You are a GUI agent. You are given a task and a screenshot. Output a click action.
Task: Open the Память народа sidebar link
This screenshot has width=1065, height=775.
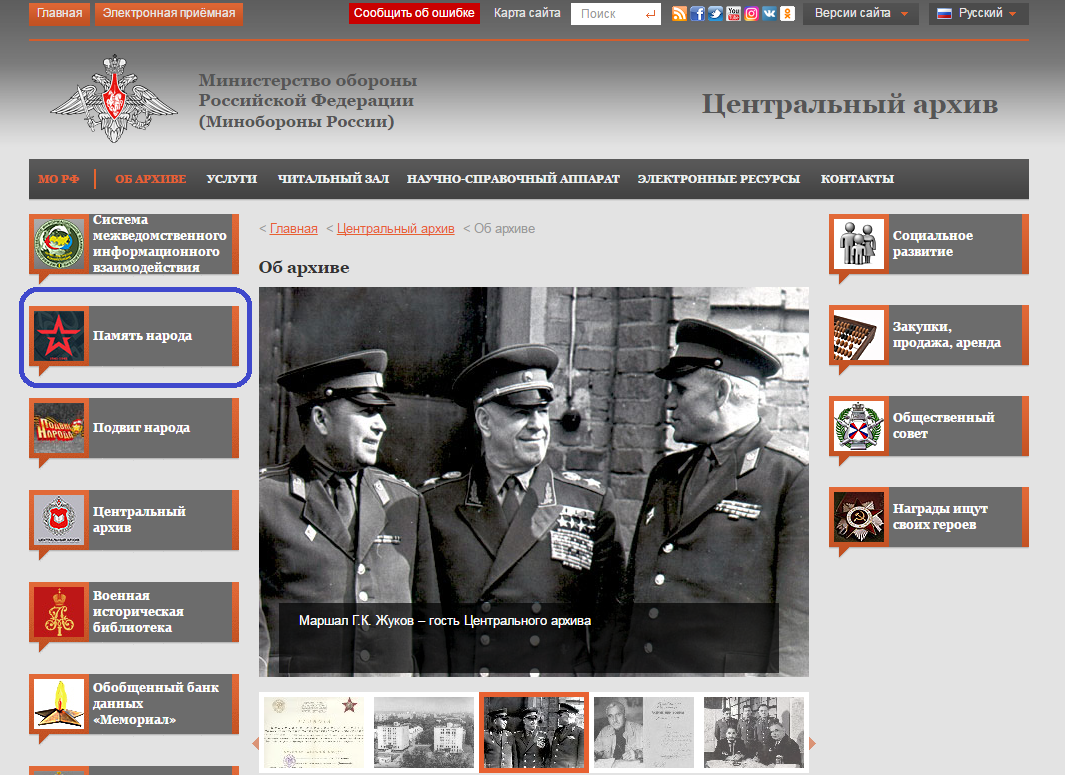coord(143,336)
